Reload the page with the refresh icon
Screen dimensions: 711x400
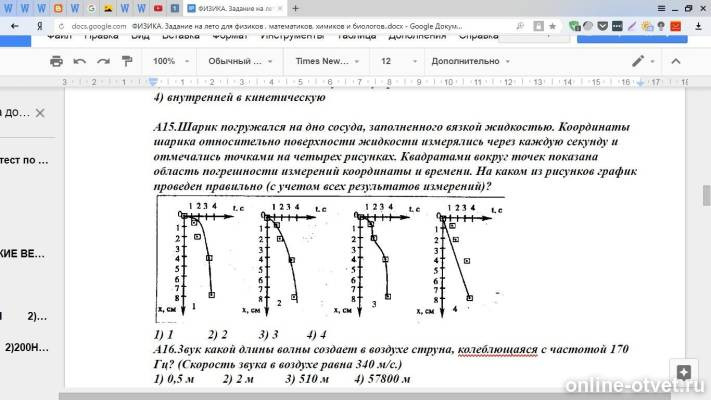[62, 26]
